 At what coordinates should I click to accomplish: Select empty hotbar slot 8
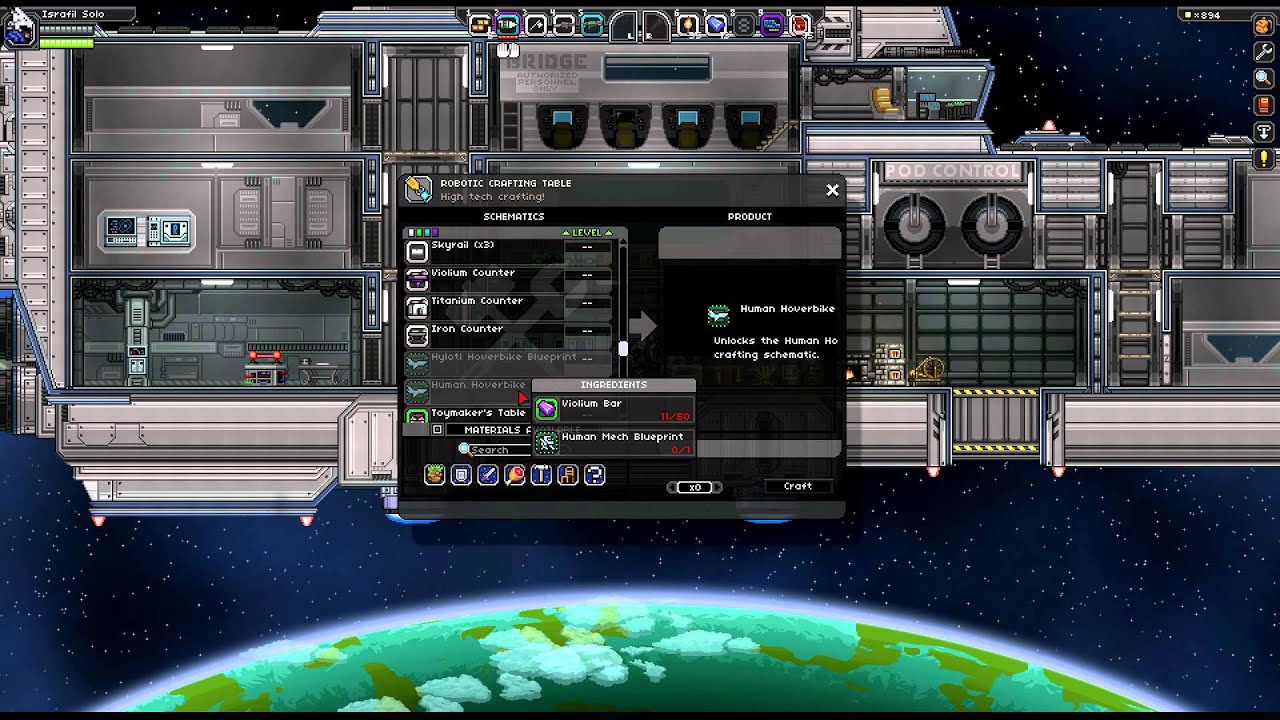[x=744, y=25]
